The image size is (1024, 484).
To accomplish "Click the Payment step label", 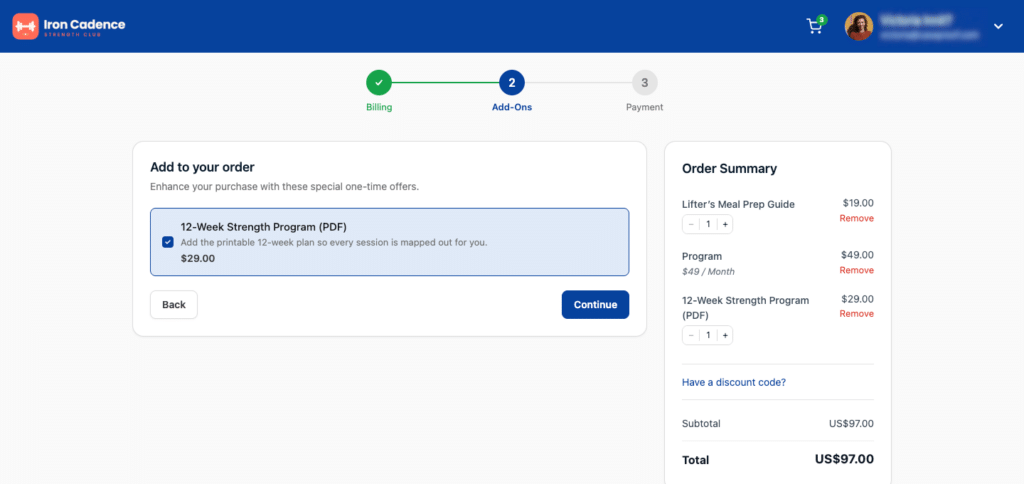I will pyautogui.click(x=645, y=107).
